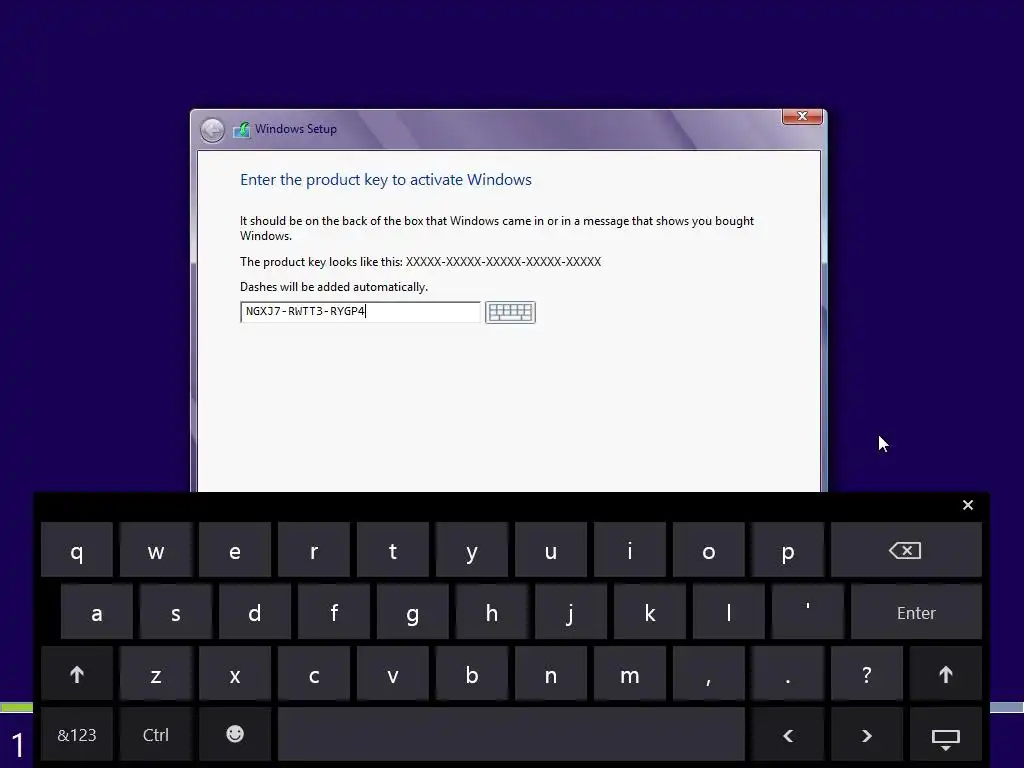Tap the Ctrl key
The width and height of the screenshot is (1024, 768).
point(155,735)
